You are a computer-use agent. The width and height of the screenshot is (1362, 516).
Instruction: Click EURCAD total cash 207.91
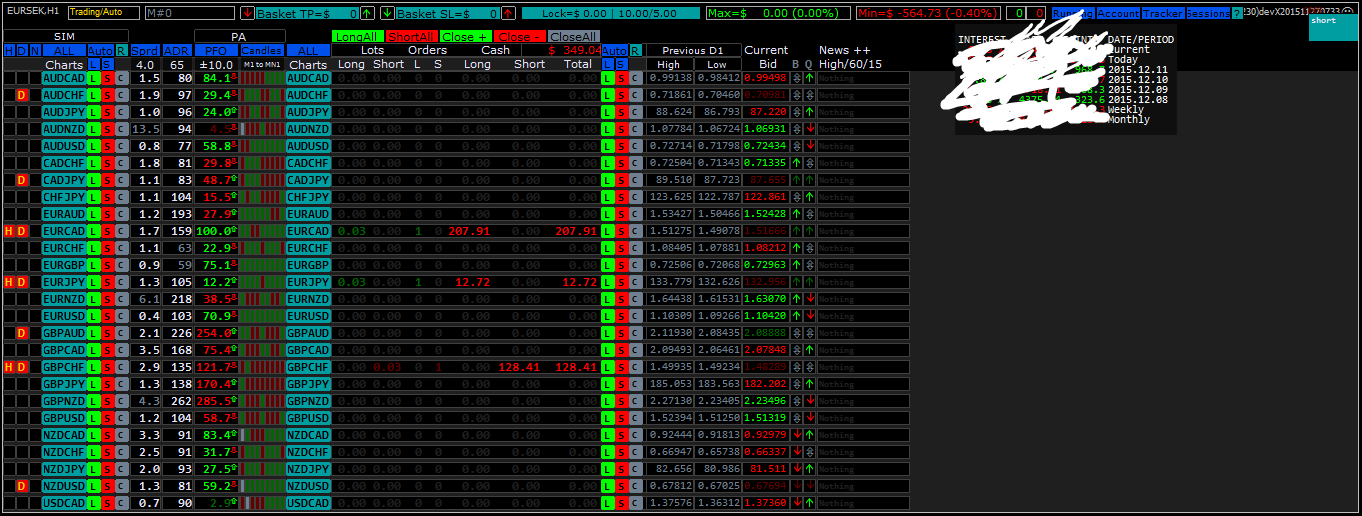pos(576,231)
